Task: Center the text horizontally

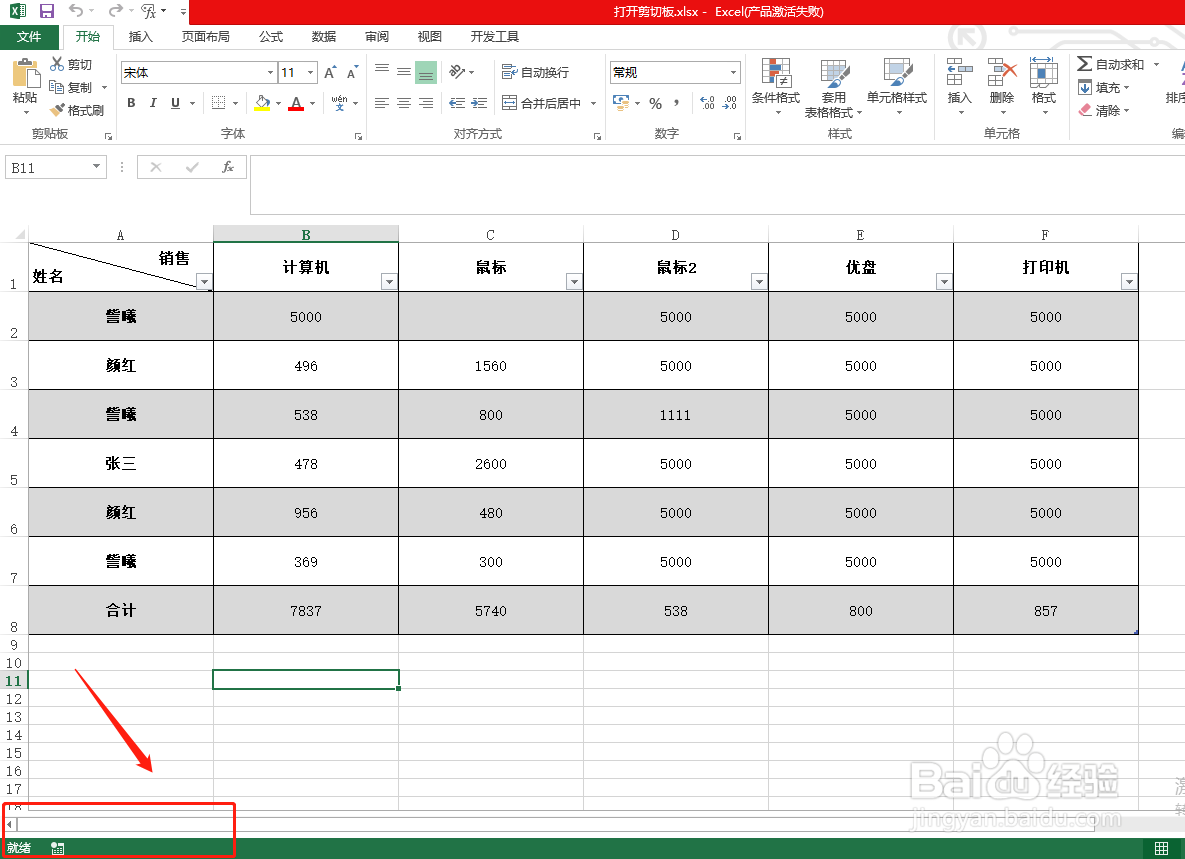Action: click(x=404, y=103)
